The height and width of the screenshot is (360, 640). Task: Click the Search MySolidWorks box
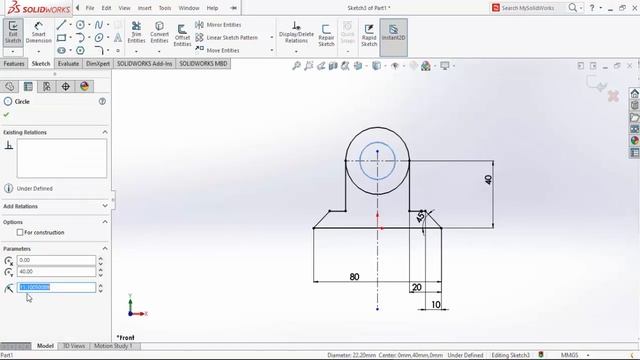[528, 8]
